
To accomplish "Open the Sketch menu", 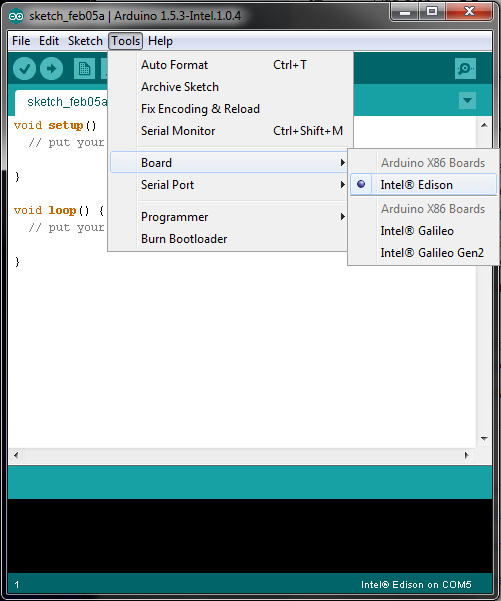I will 85,41.
